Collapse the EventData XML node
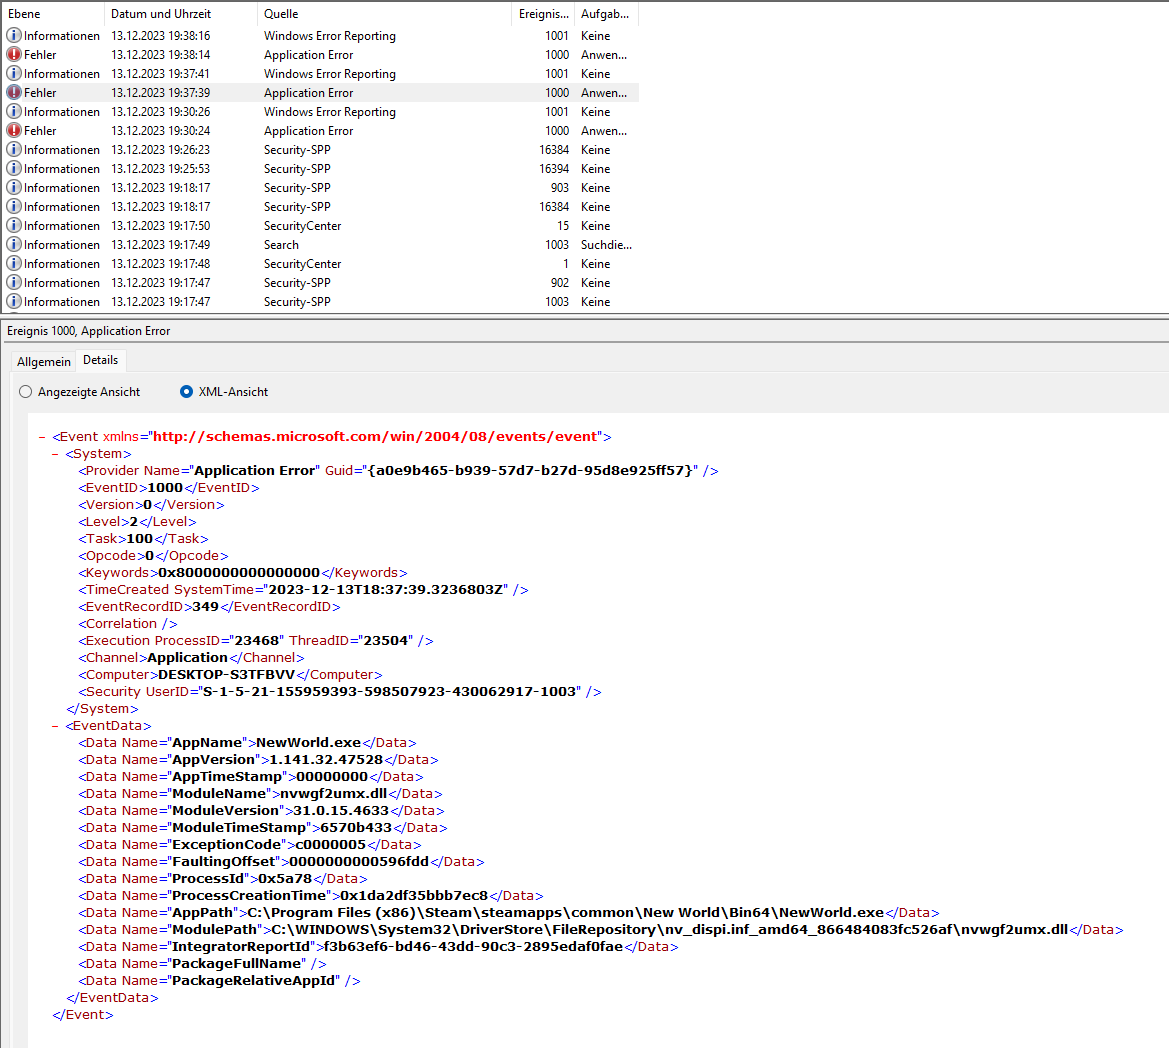1169x1048 pixels. (55, 726)
